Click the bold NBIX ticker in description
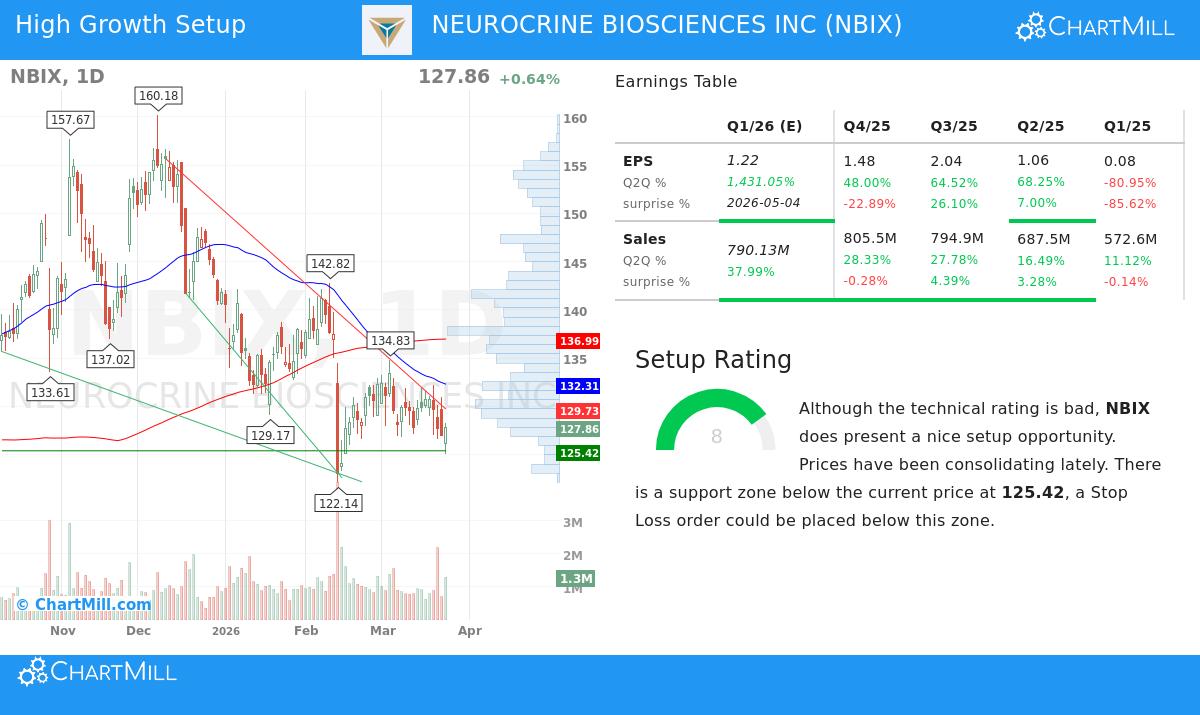Viewport: 1200px width, 715px height. pyautogui.click(x=1128, y=409)
